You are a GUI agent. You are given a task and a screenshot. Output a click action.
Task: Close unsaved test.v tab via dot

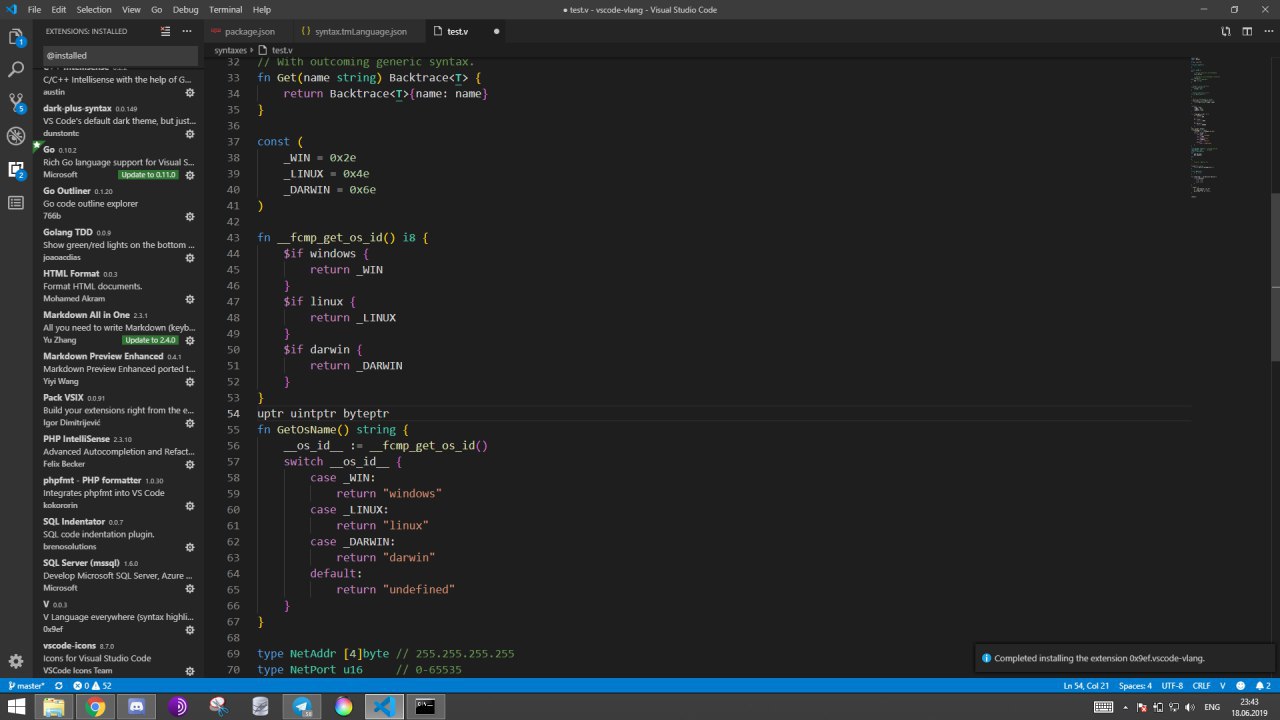tap(496, 31)
